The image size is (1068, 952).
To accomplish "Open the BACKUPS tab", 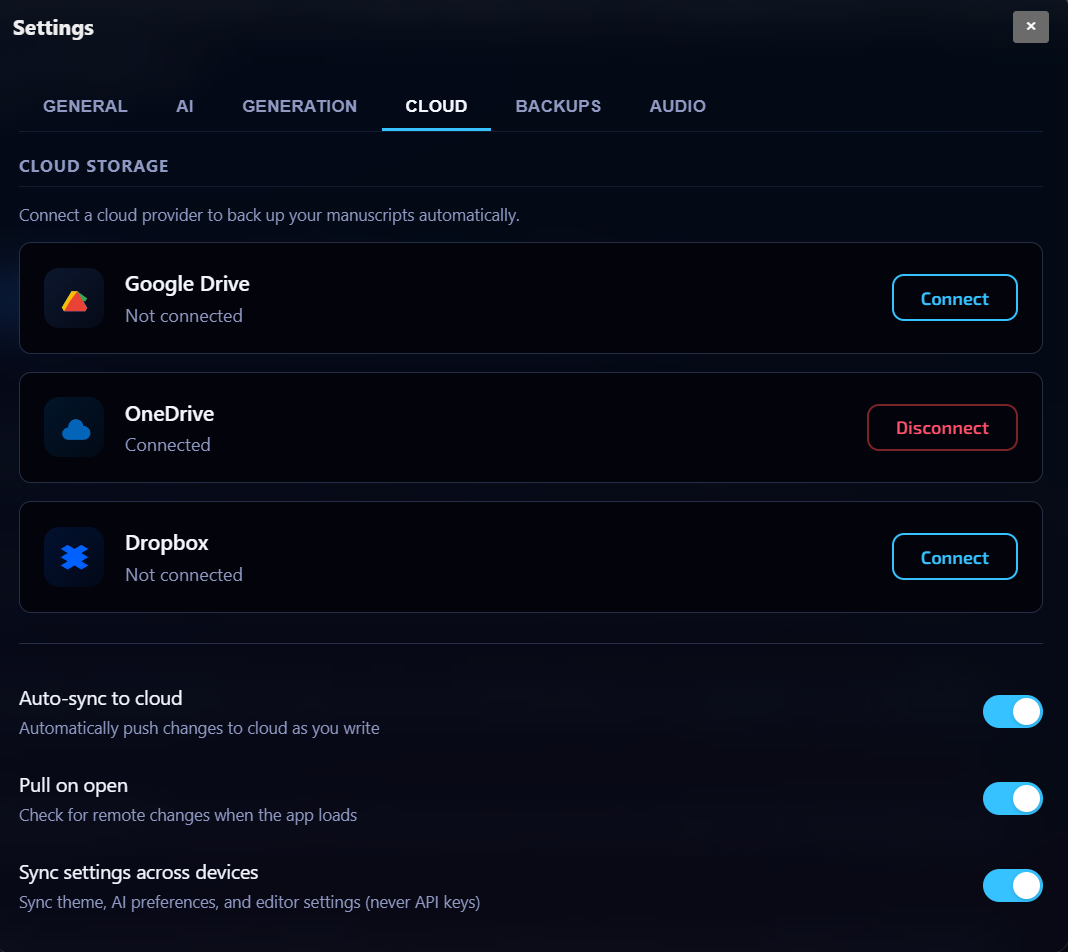I will point(558,106).
